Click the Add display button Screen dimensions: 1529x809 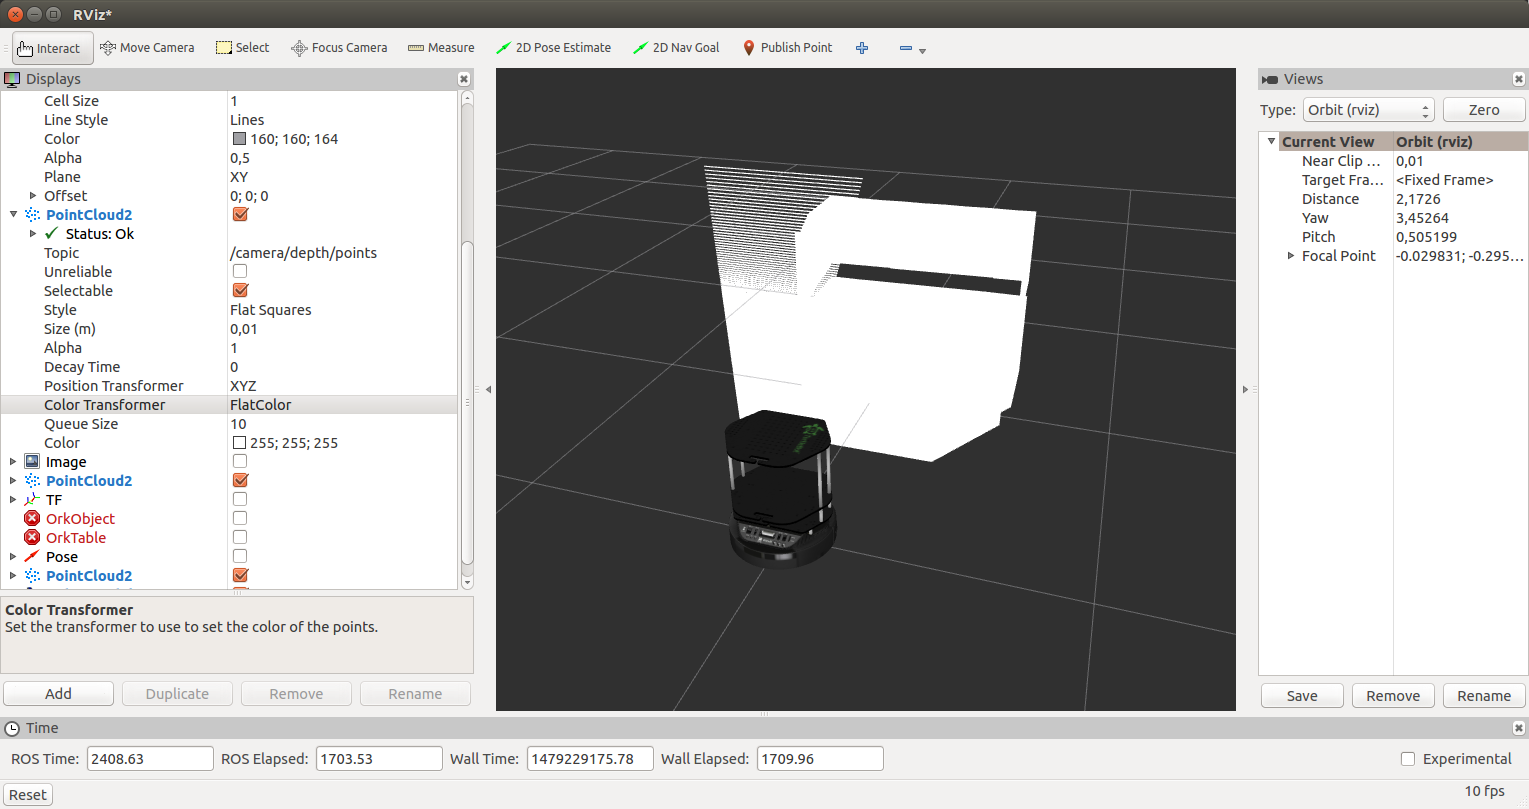[58, 694]
